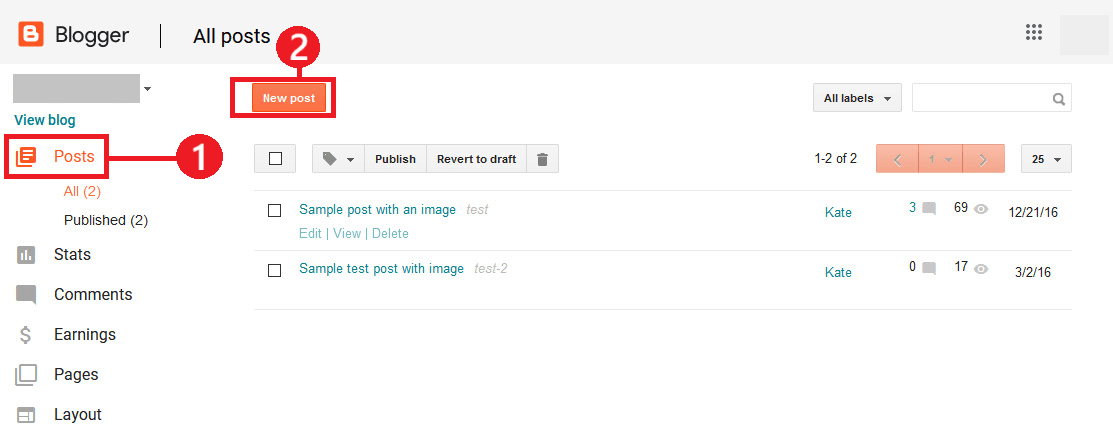
Task: Open Earnings via the dollar icon
Action: pyautogui.click(x=26, y=334)
